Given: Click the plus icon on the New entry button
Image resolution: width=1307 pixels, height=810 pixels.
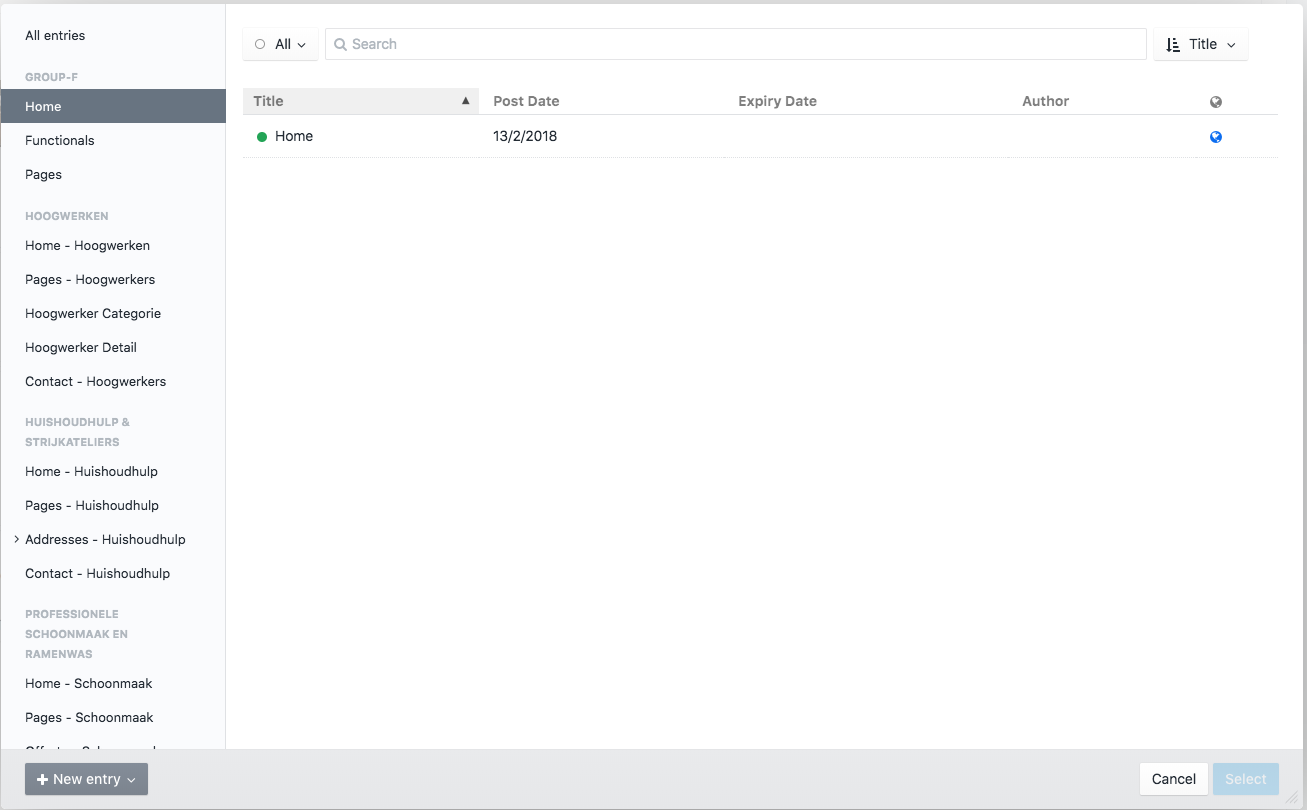Looking at the screenshot, I should point(42,779).
